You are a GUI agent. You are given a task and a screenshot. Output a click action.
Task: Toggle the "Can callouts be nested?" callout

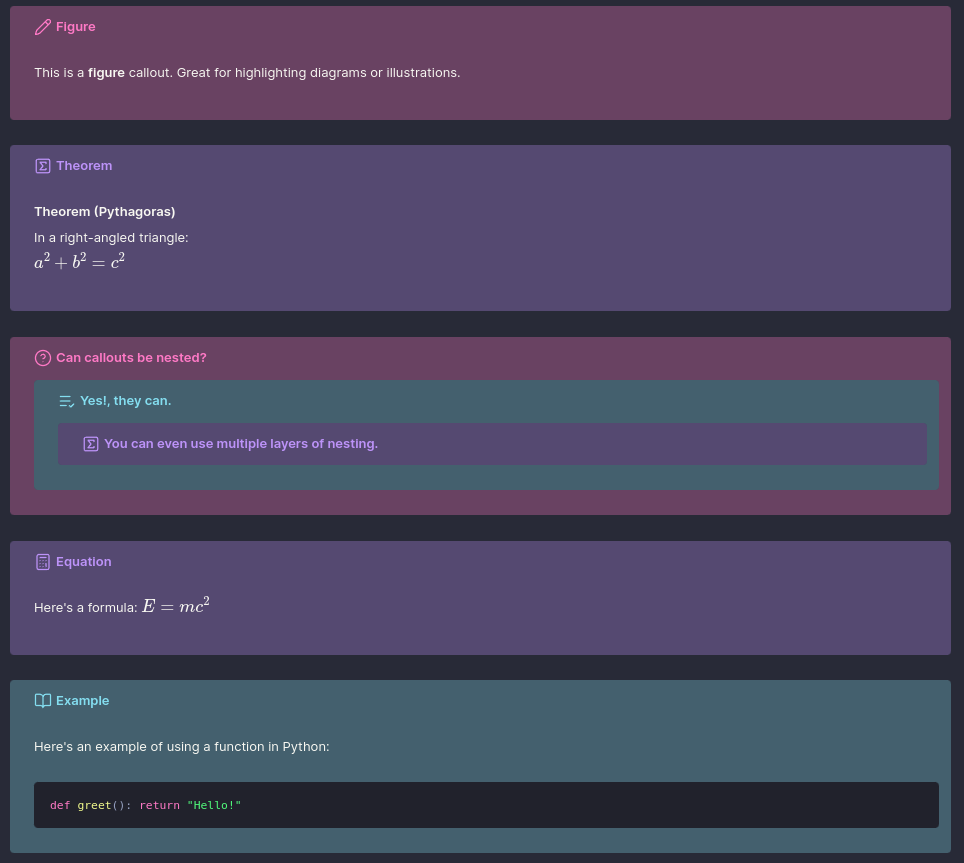pyautogui.click(x=131, y=358)
